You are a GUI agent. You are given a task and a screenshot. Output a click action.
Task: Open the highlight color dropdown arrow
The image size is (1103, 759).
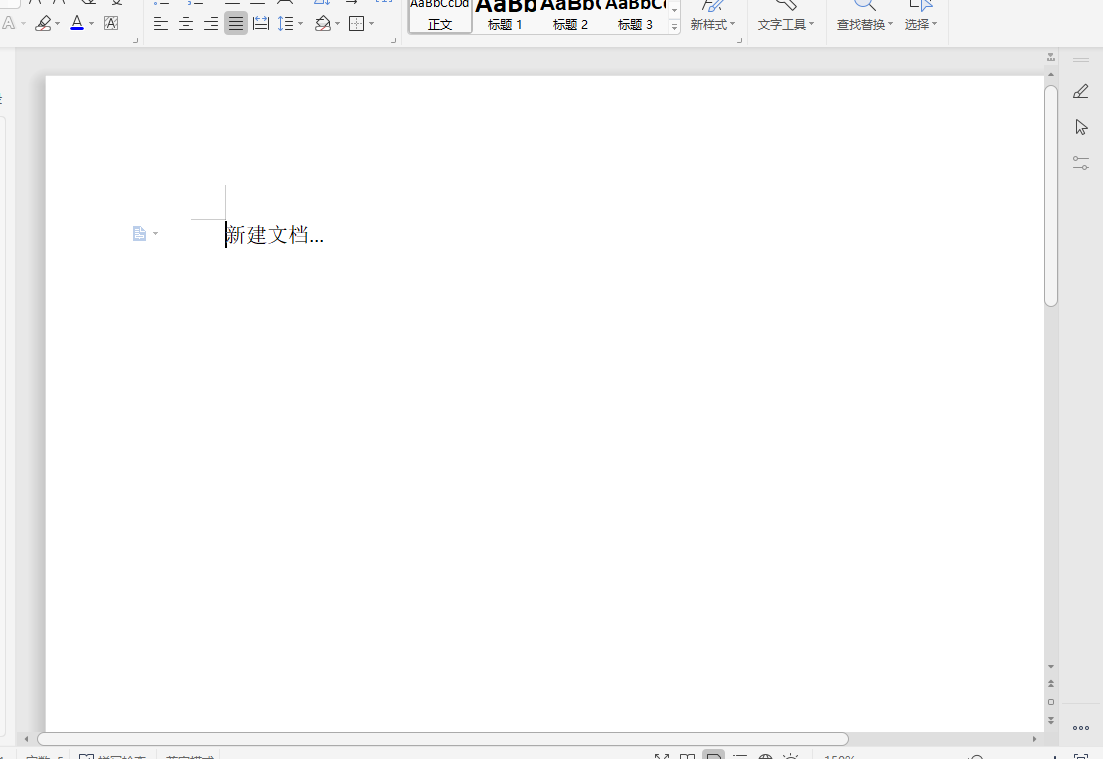click(x=57, y=24)
